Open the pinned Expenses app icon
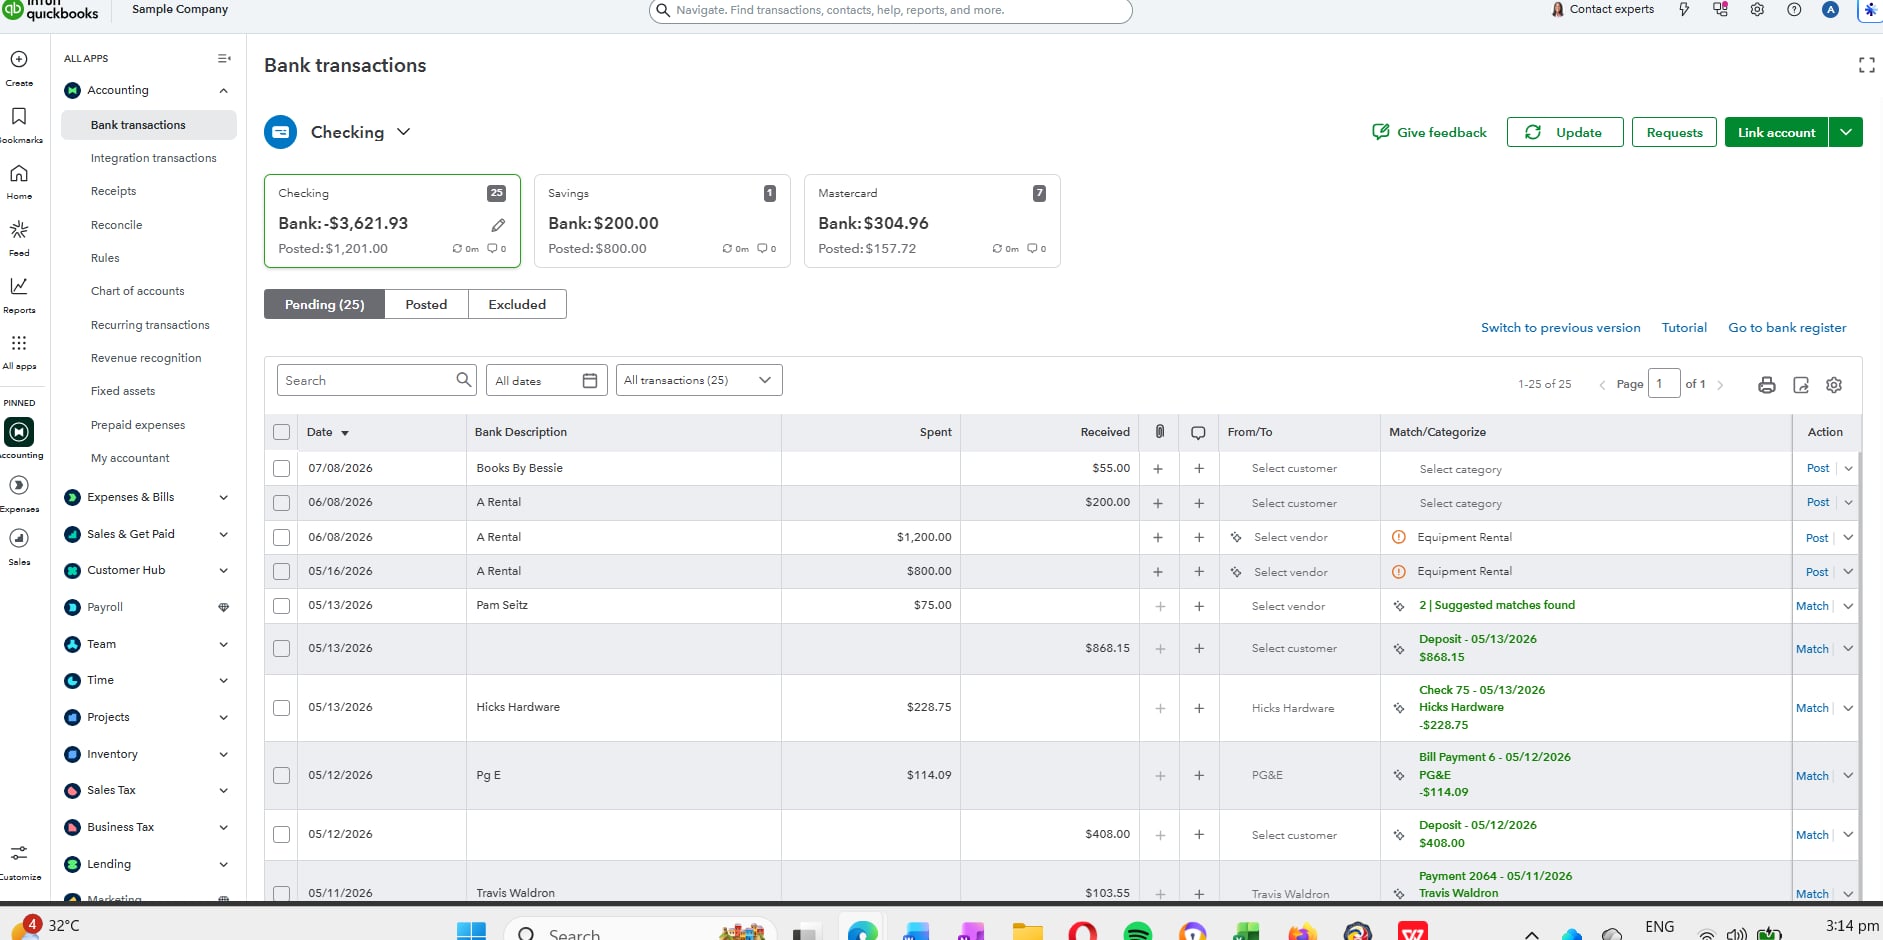Screen dimensions: 1883x940 (x=19, y=486)
